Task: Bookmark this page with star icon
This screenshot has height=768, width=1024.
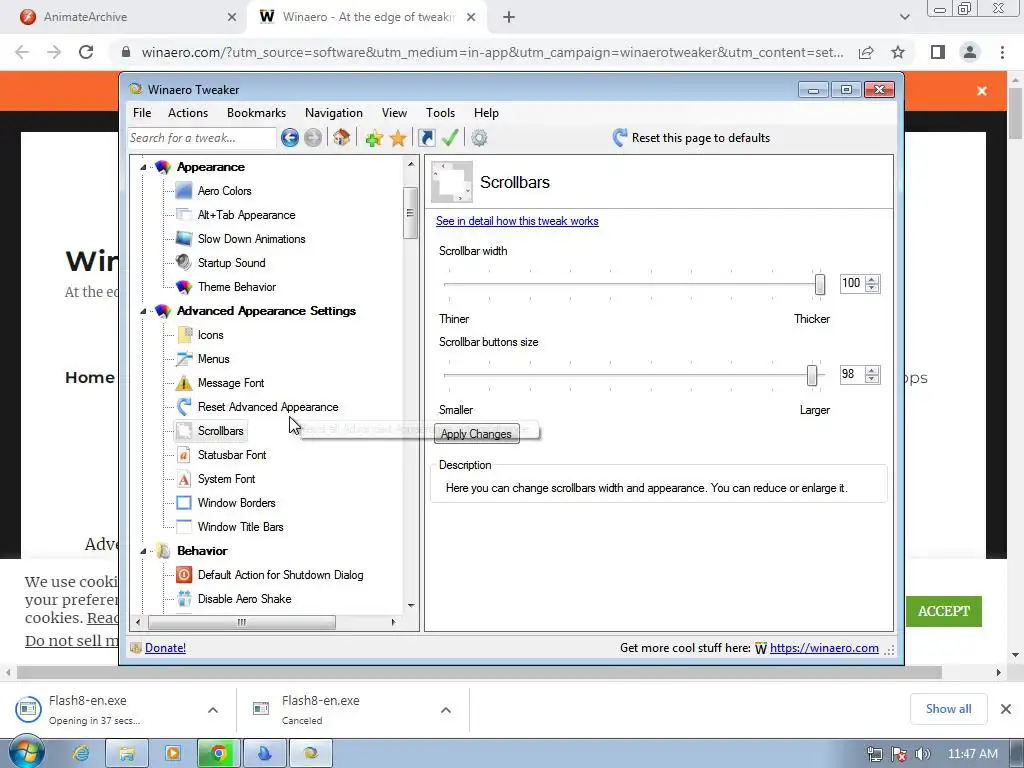Action: click(898, 52)
